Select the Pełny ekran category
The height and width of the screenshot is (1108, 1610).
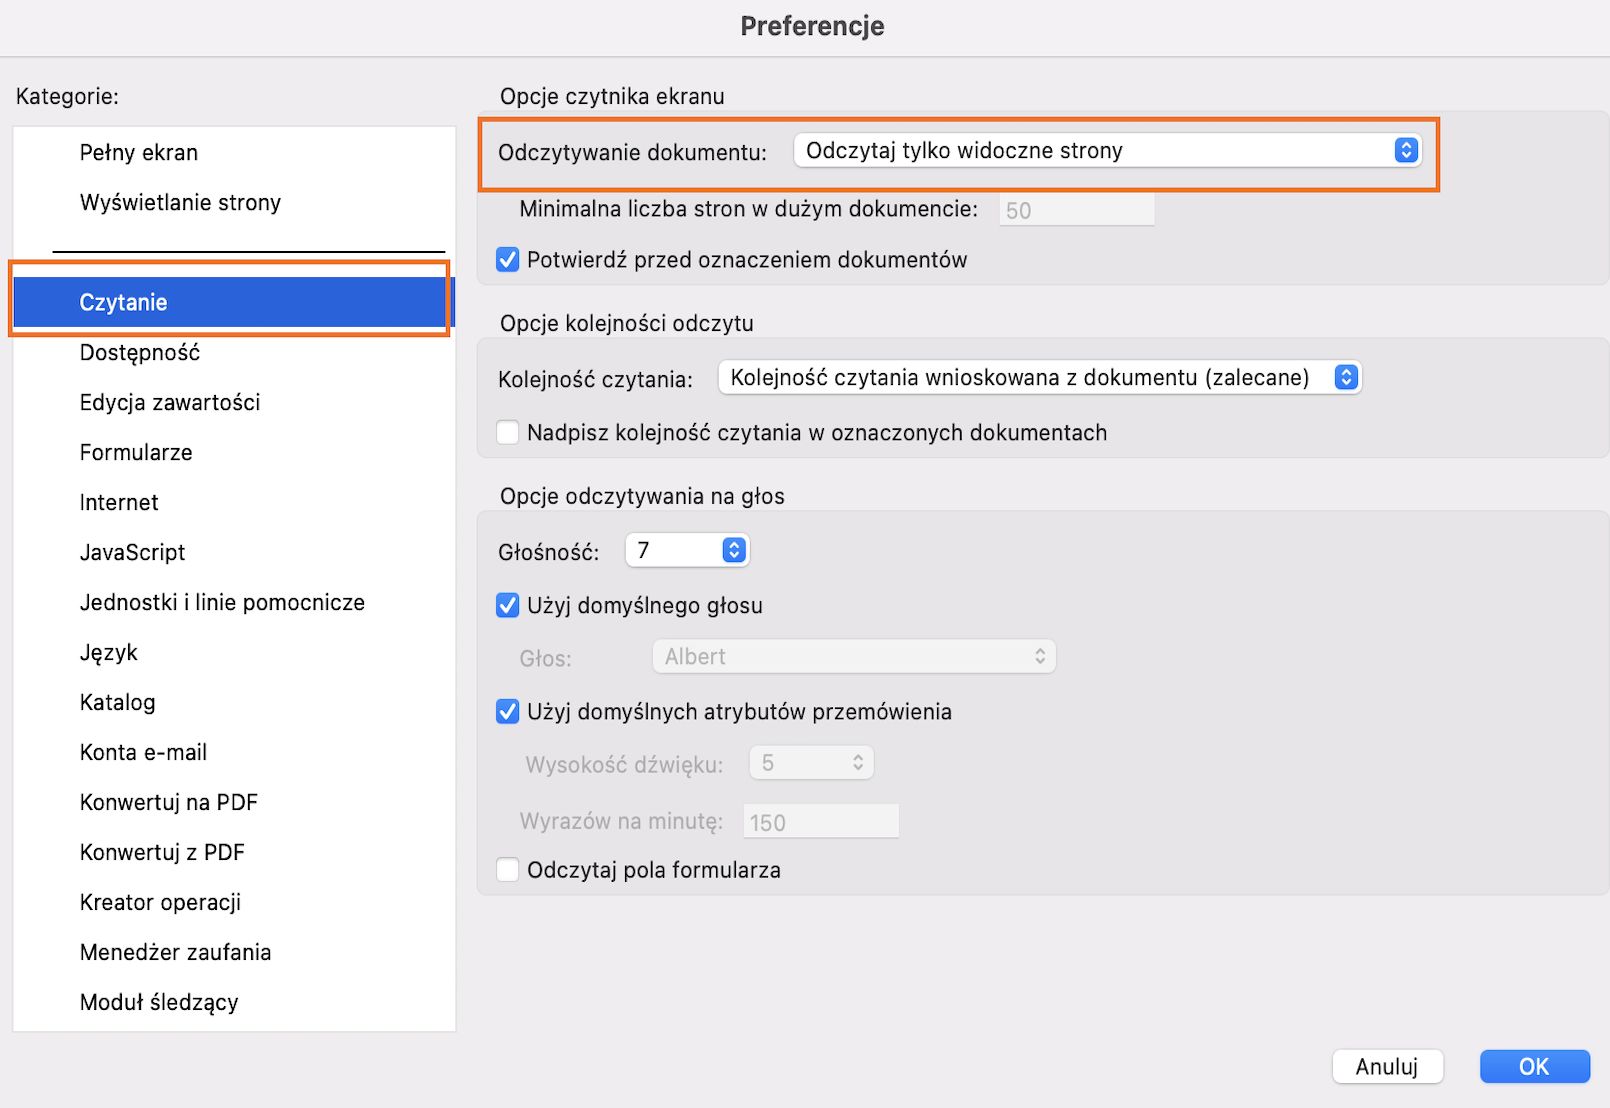point(138,152)
